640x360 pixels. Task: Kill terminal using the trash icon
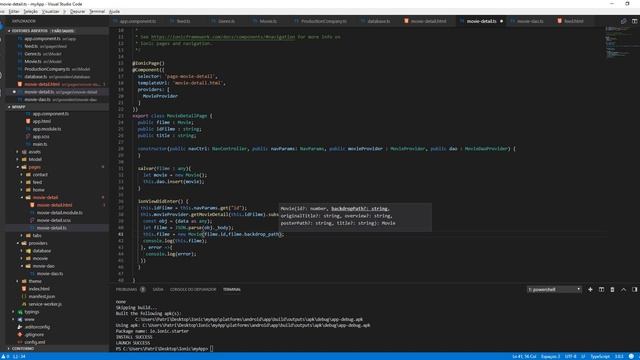(x=612, y=289)
